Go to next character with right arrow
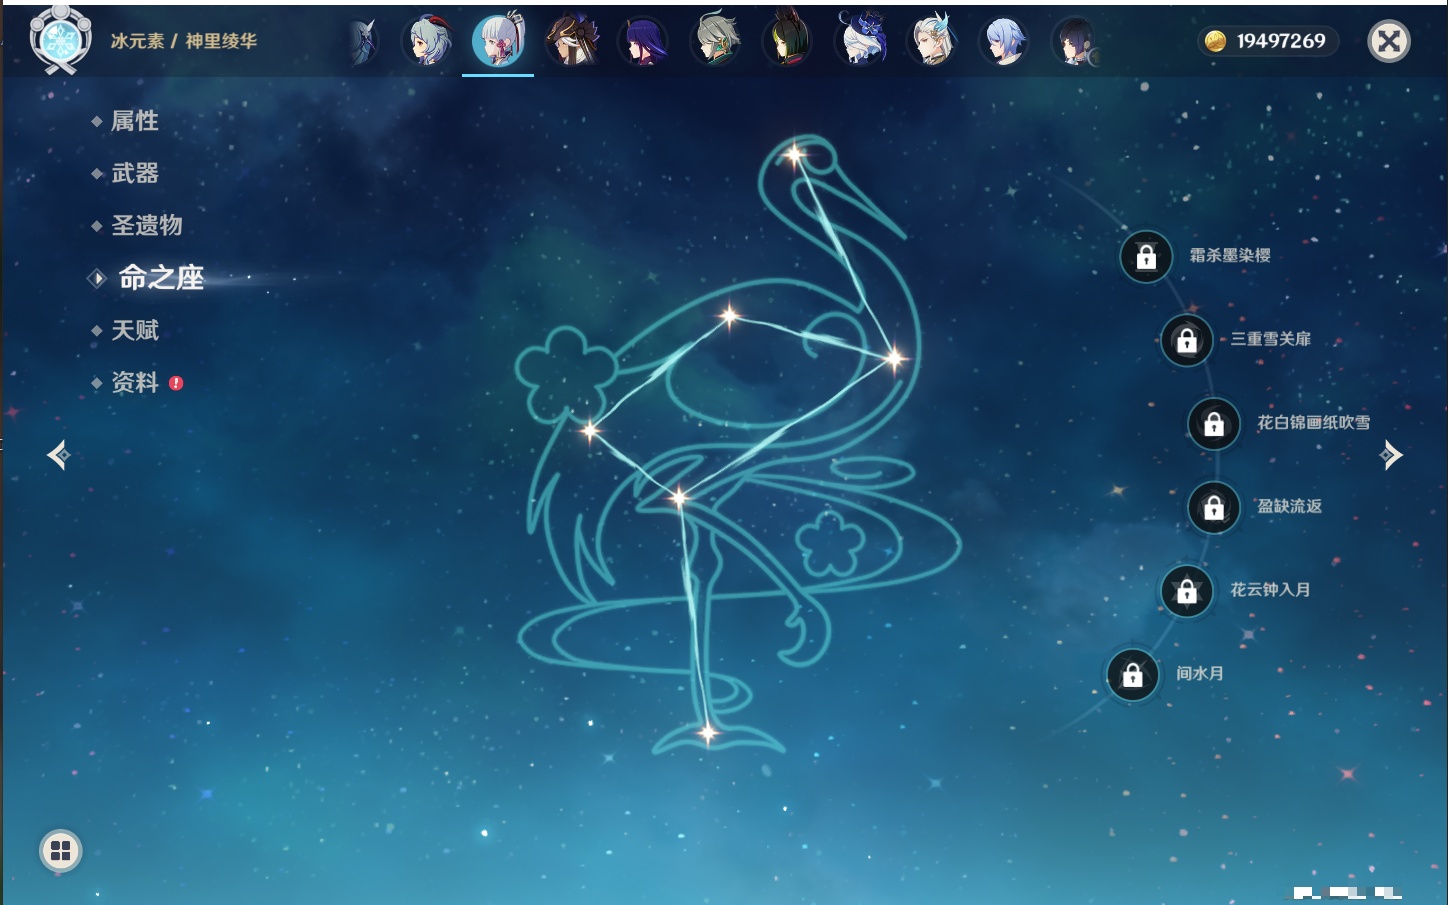 coord(1390,456)
